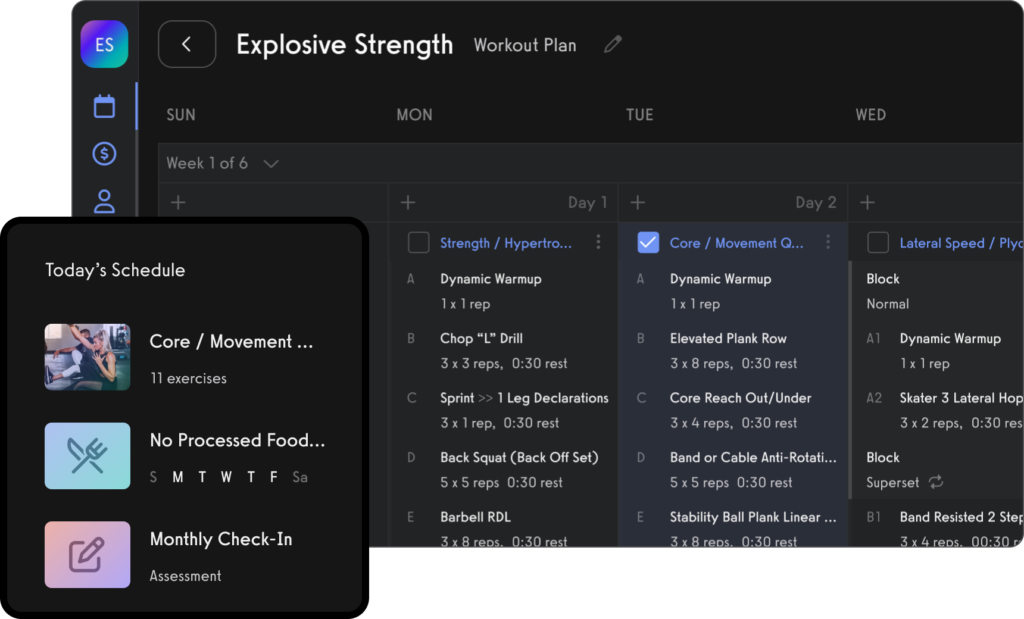
Task: Check the Lateral Speed workout checkbox
Action: coord(878,243)
